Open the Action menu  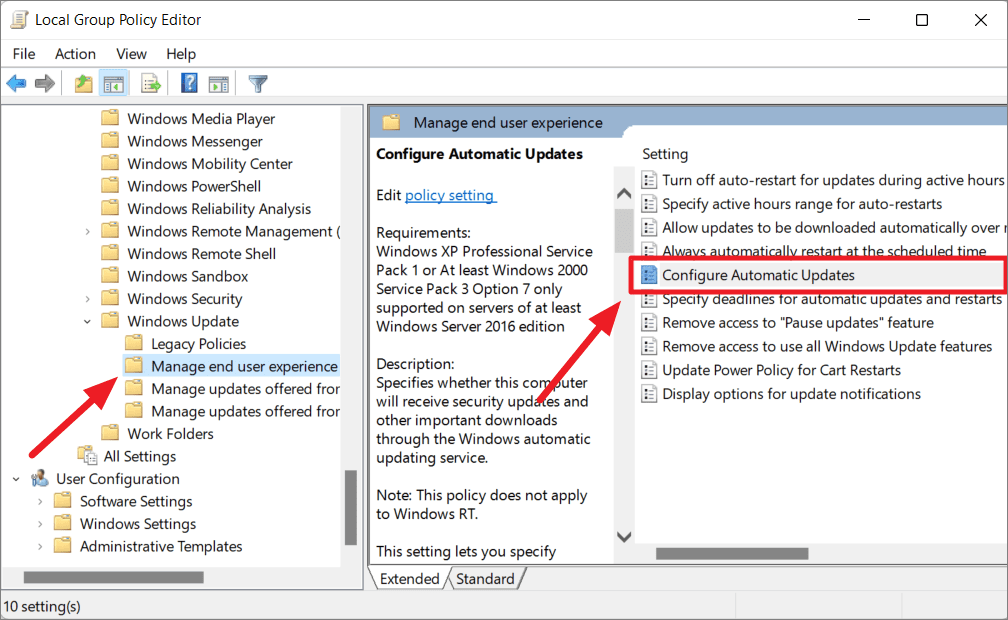click(75, 54)
